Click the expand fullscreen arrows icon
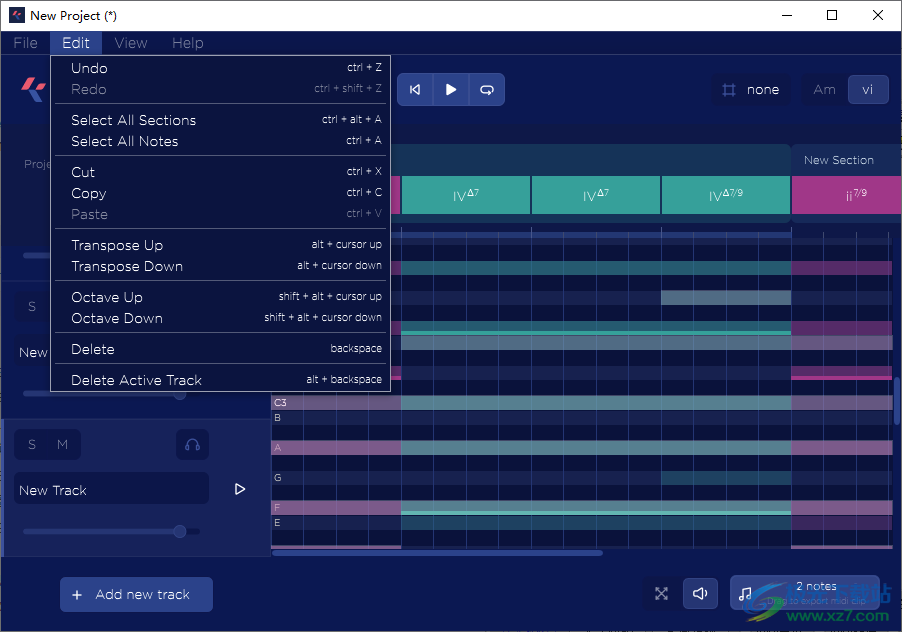 coord(661,594)
